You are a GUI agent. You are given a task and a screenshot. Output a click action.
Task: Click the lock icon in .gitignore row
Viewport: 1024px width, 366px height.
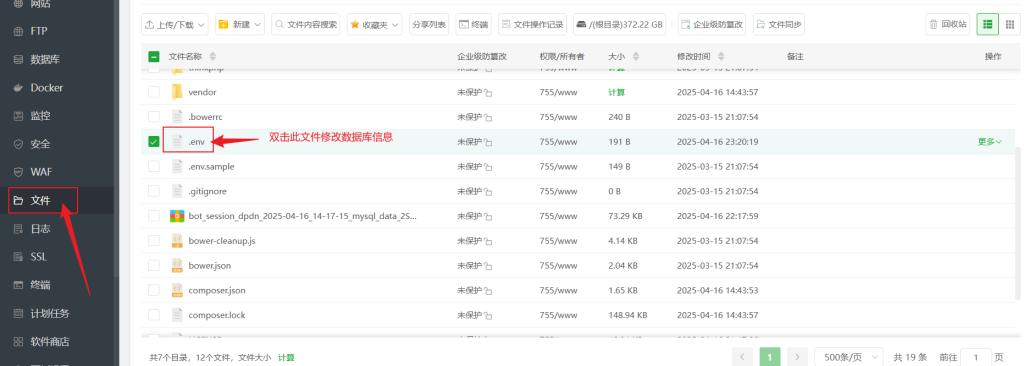click(x=488, y=191)
